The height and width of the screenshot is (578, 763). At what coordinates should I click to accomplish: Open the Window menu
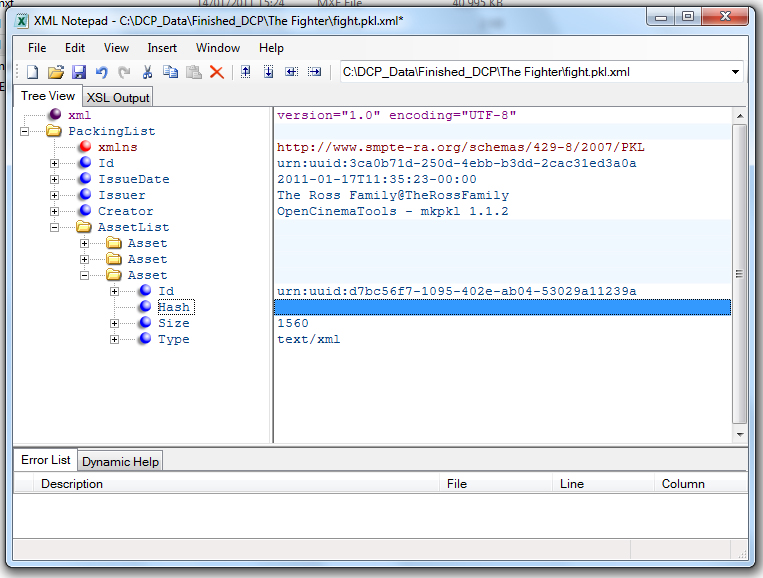click(218, 48)
